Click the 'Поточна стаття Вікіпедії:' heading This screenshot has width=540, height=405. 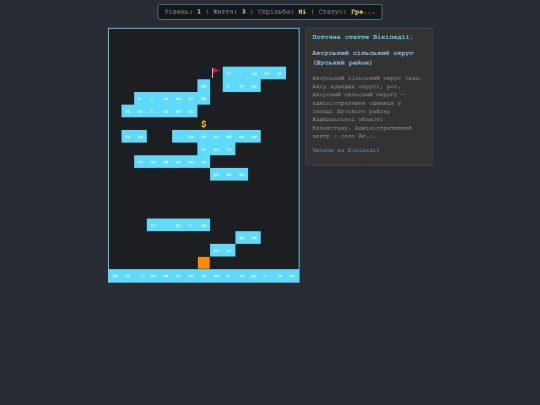362,37
